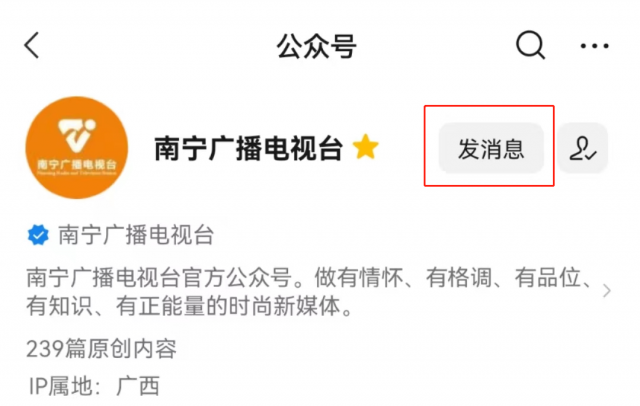Select the bold 南宁广播电视台 account title

click(x=249, y=148)
